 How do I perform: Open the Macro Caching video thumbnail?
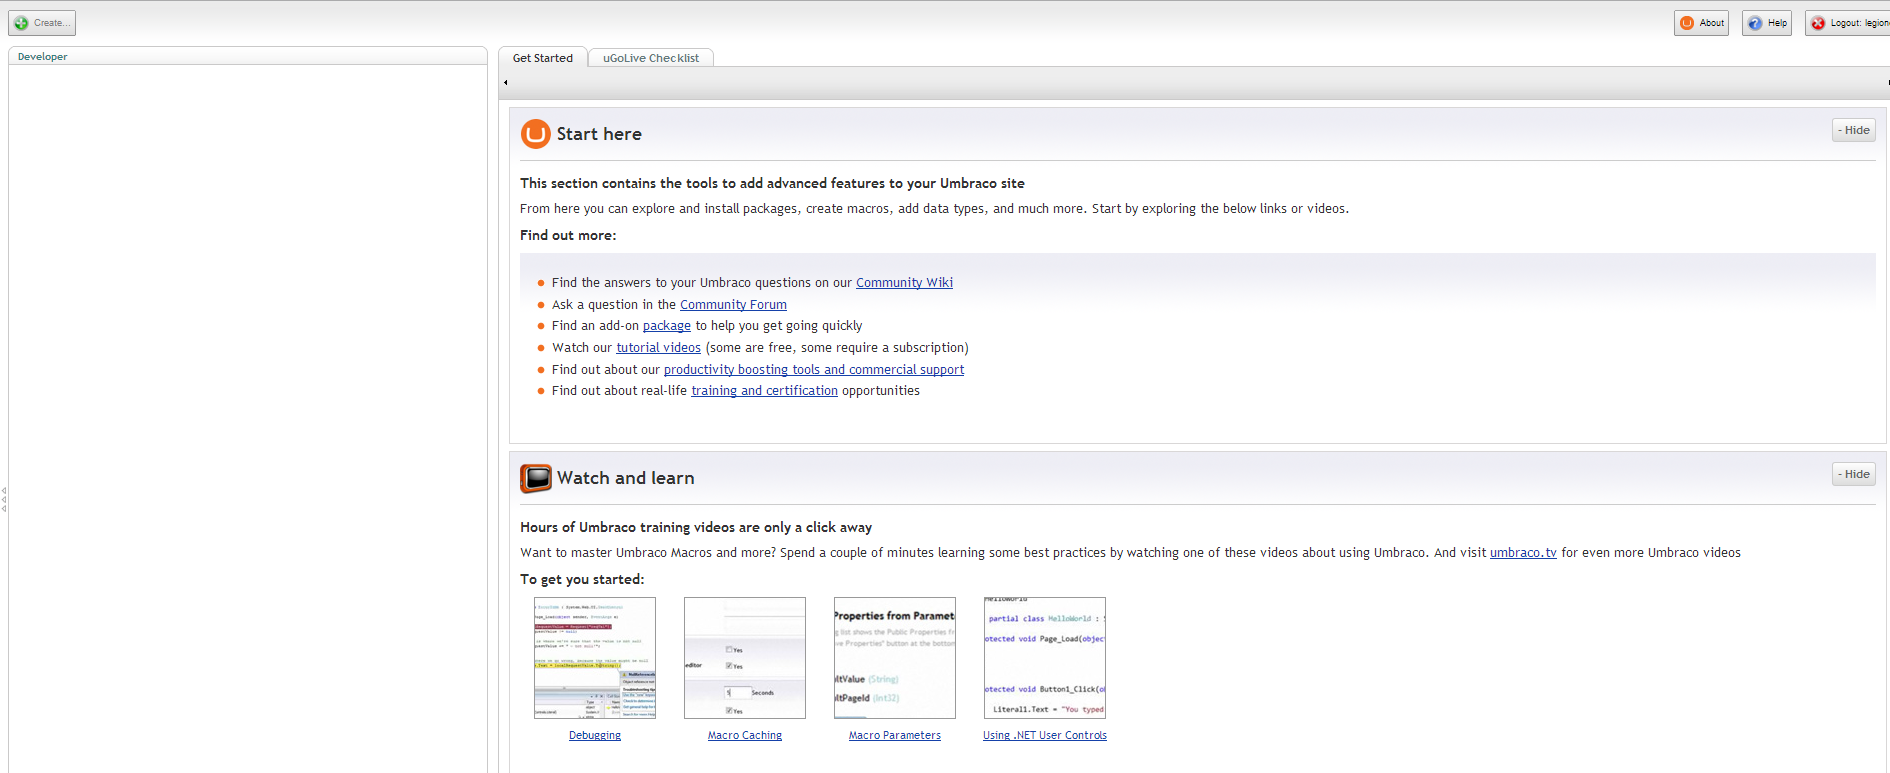pos(745,658)
